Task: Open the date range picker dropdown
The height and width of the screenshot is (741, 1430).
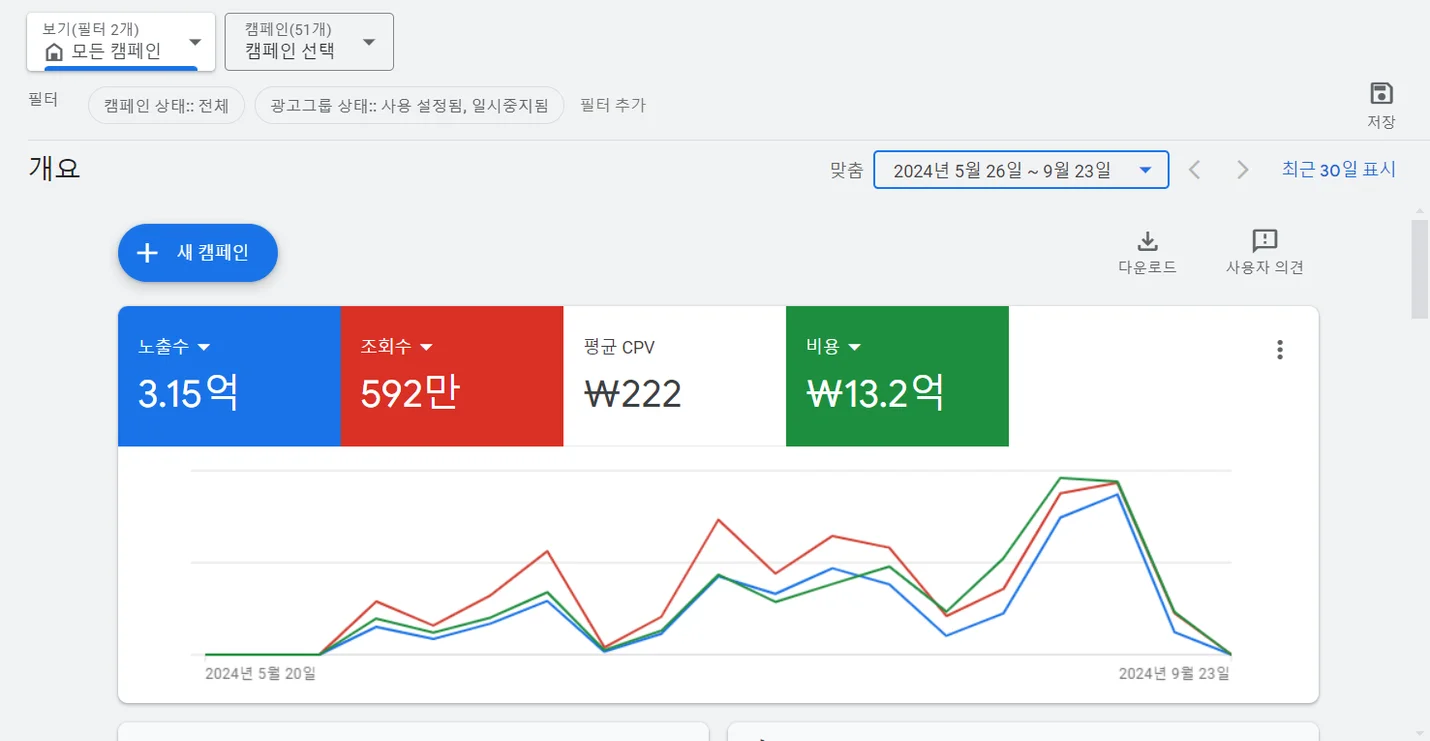Action: tap(1021, 170)
